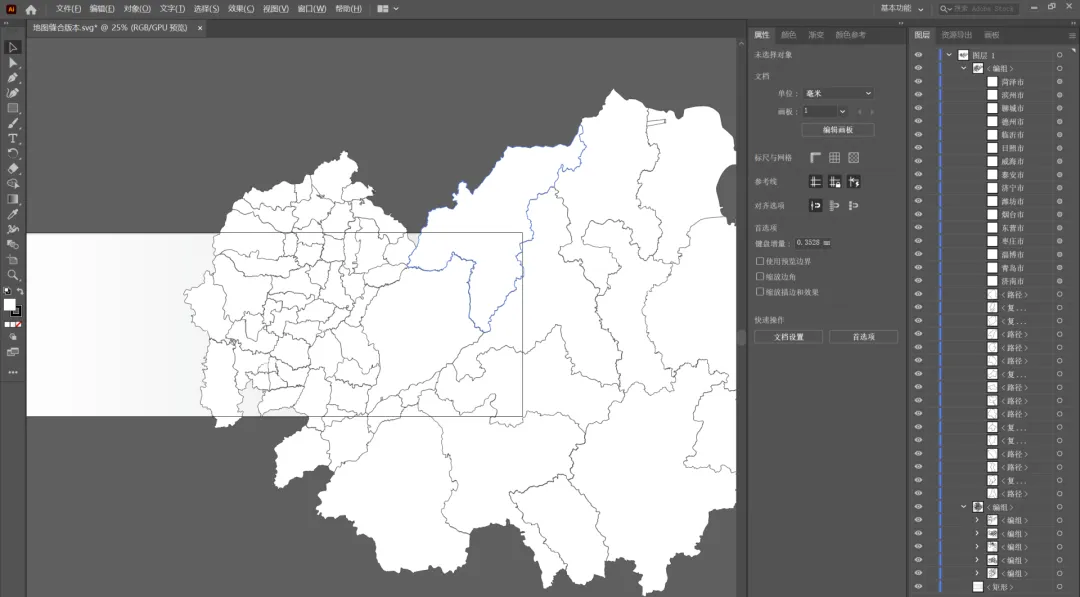Click the 编辑画板 button
This screenshot has width=1080, height=597.
click(838, 129)
